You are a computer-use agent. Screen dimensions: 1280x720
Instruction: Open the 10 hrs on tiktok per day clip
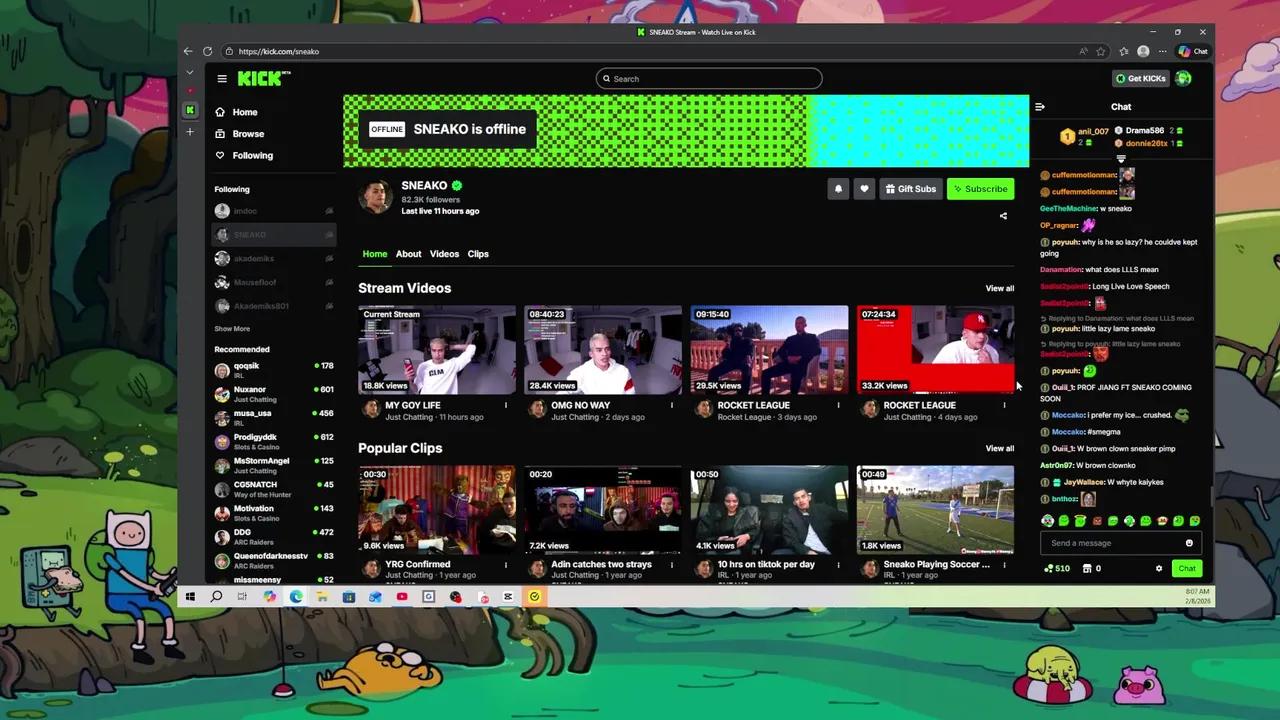tap(769, 510)
